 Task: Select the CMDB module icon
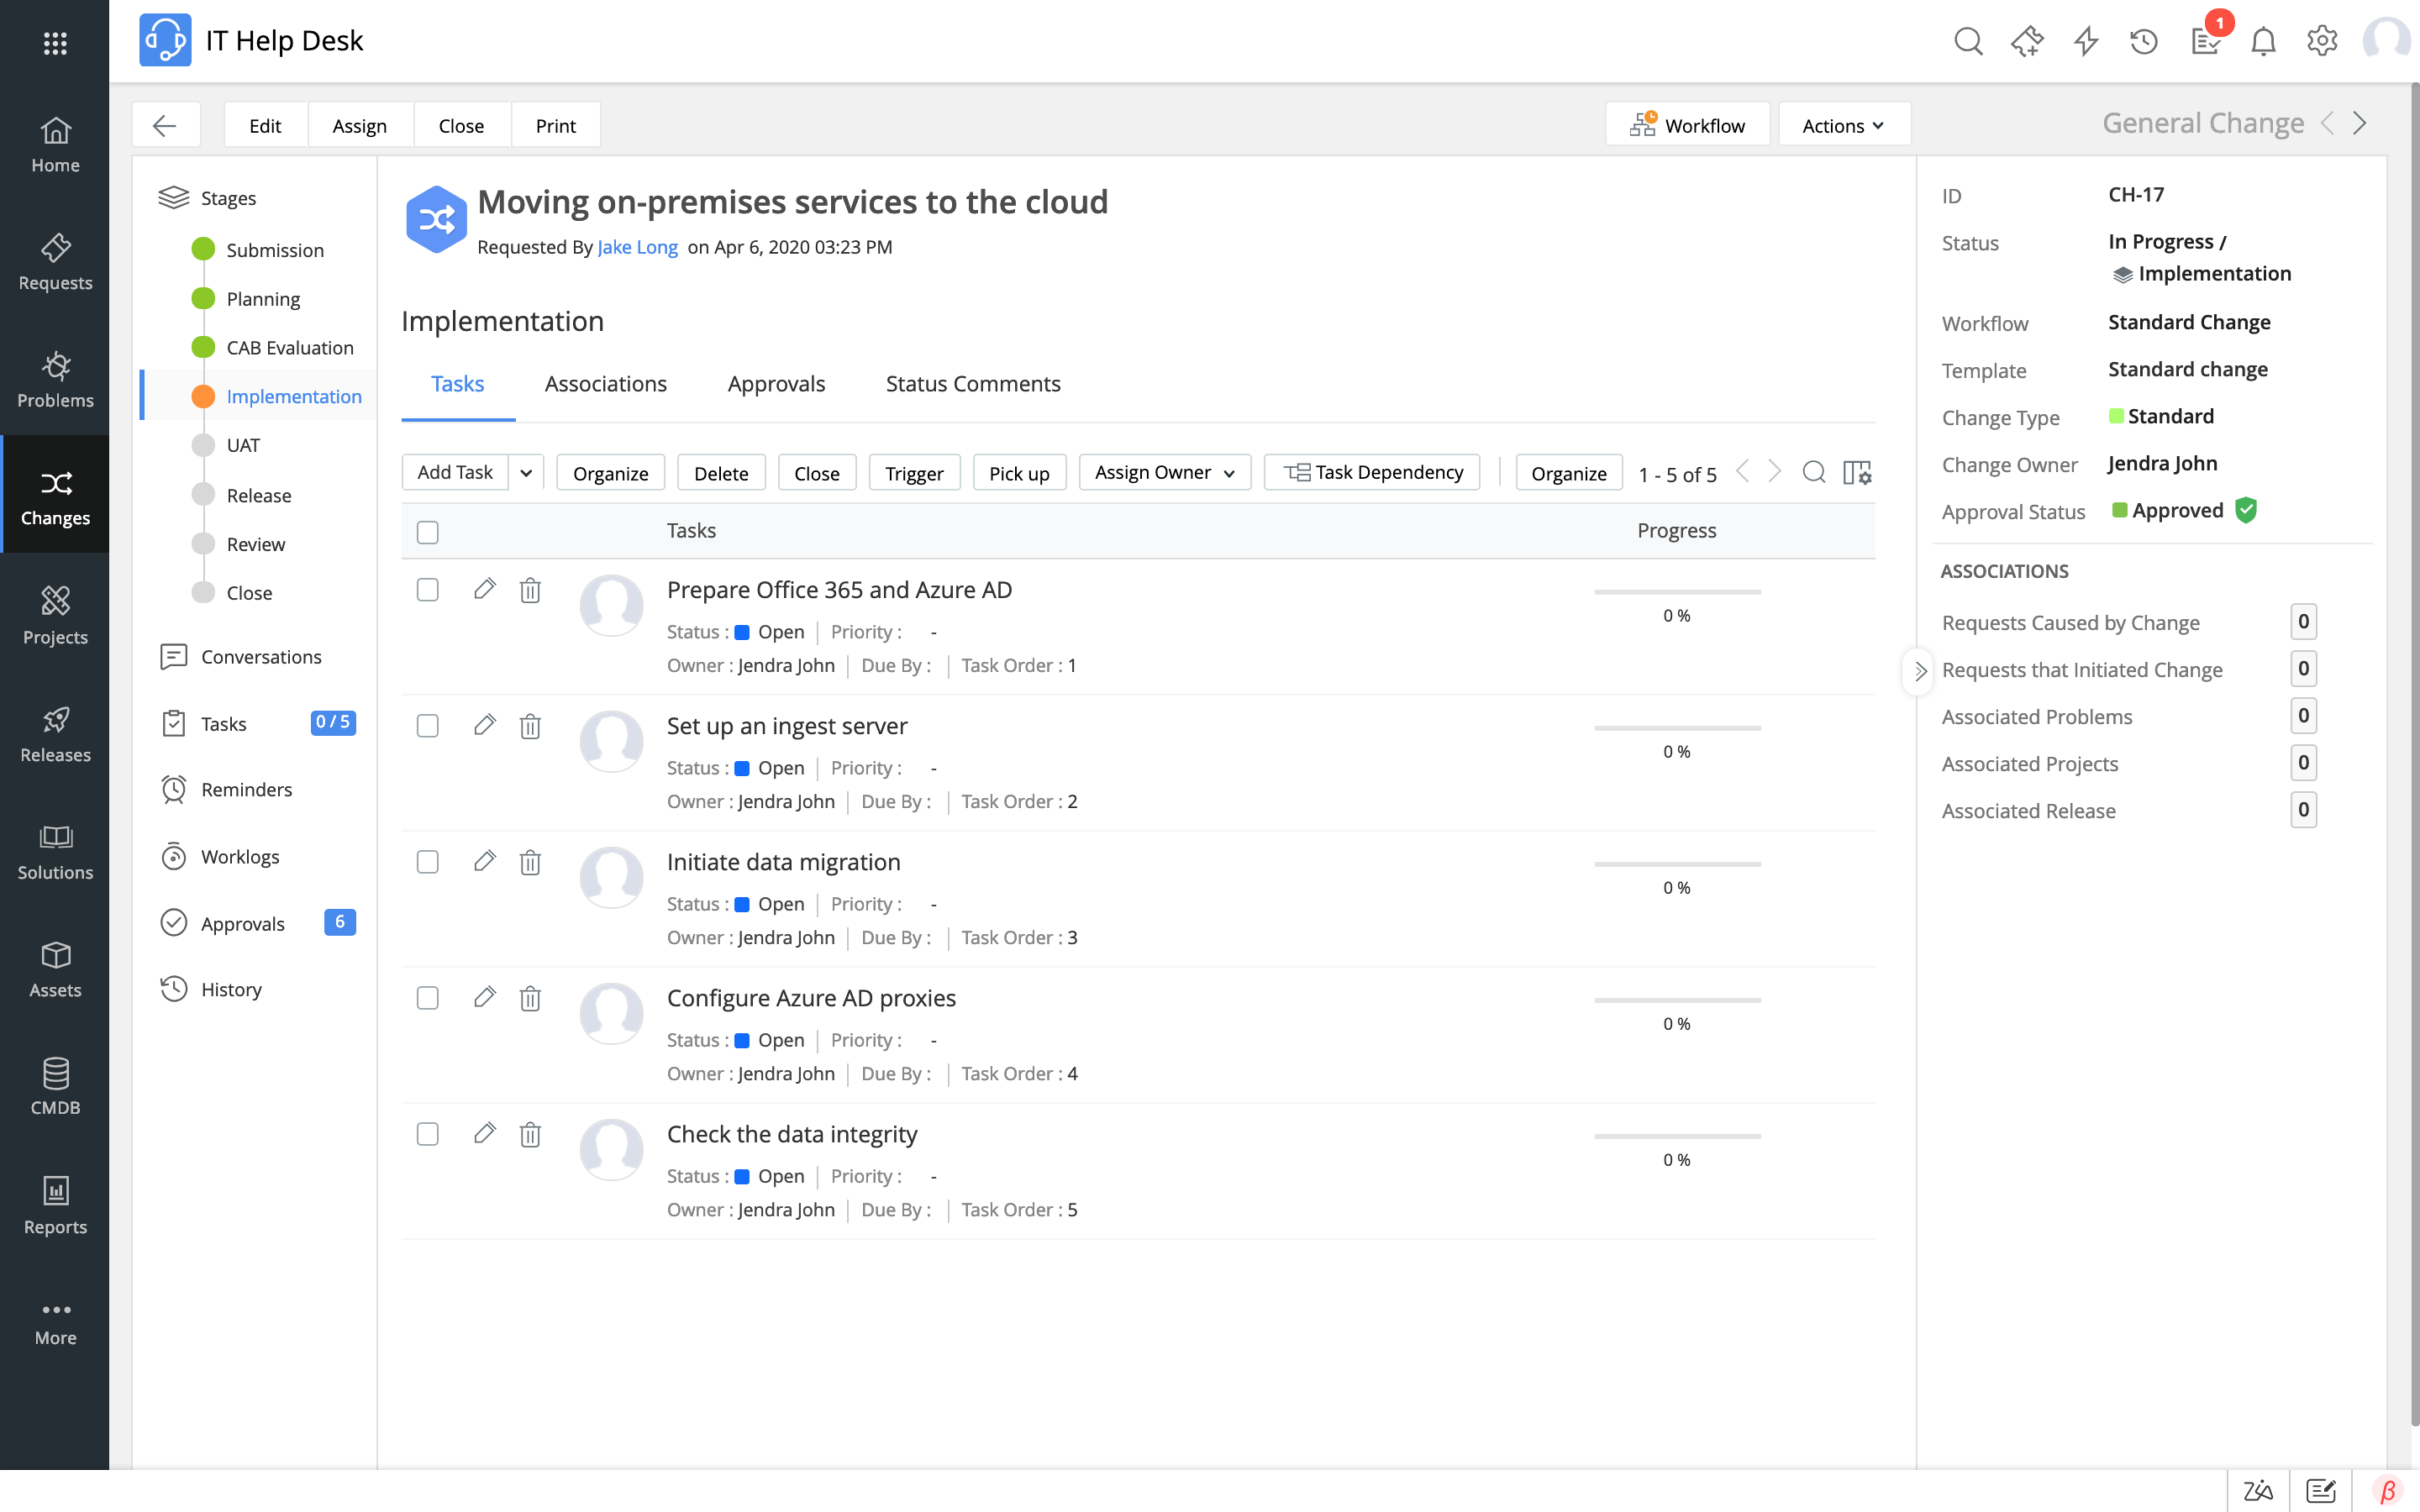54,1073
